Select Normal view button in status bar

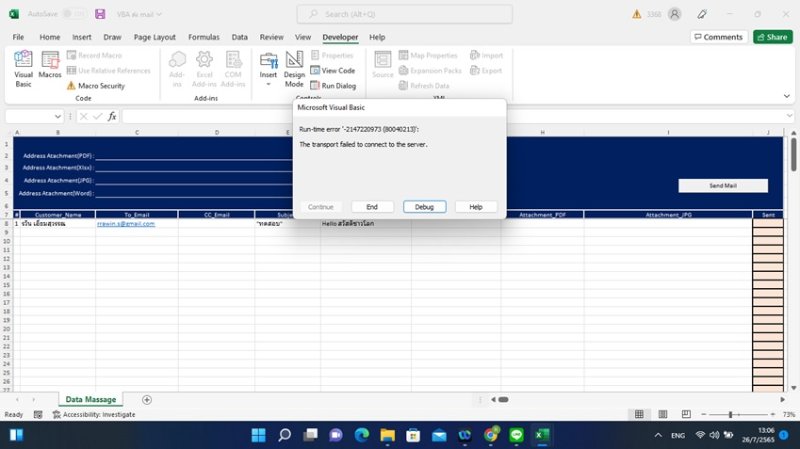[639, 414]
